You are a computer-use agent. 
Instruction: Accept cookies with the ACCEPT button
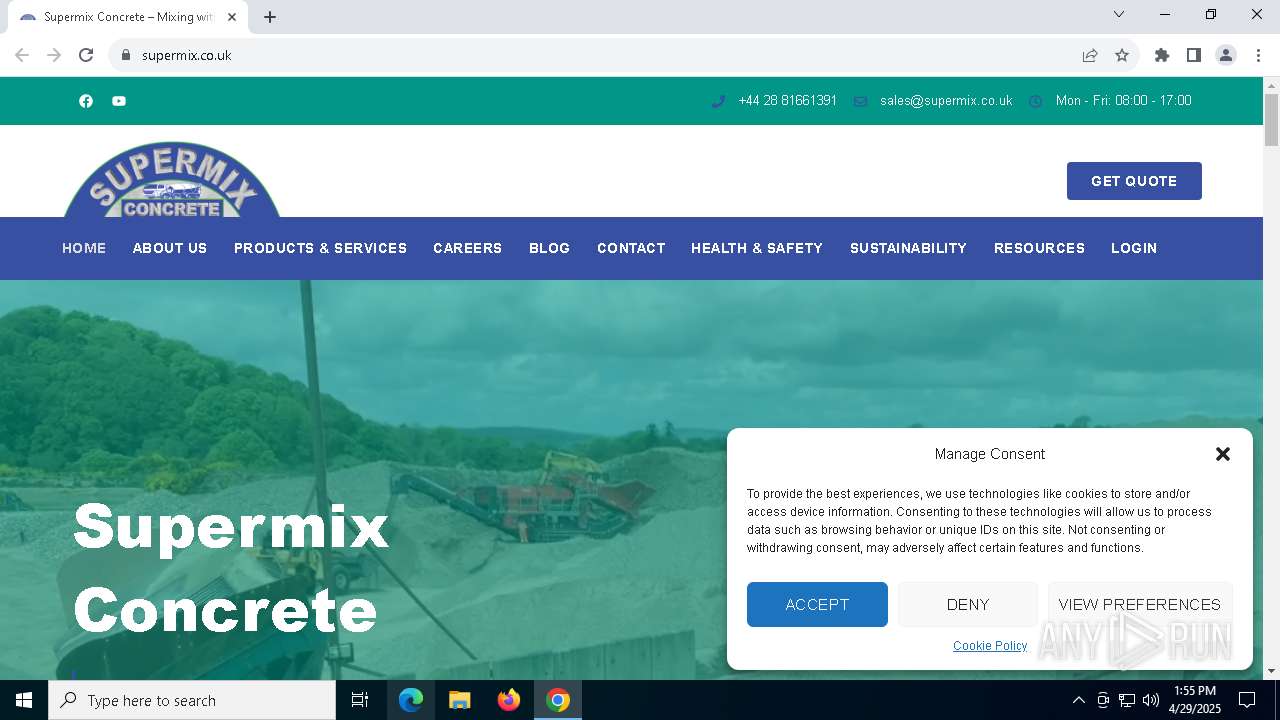pyautogui.click(x=817, y=604)
